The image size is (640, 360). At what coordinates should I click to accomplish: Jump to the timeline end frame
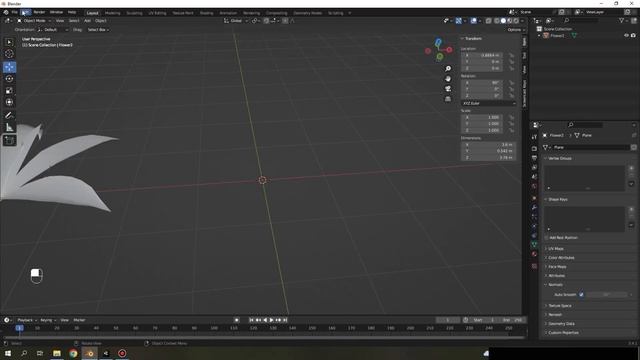(285, 320)
